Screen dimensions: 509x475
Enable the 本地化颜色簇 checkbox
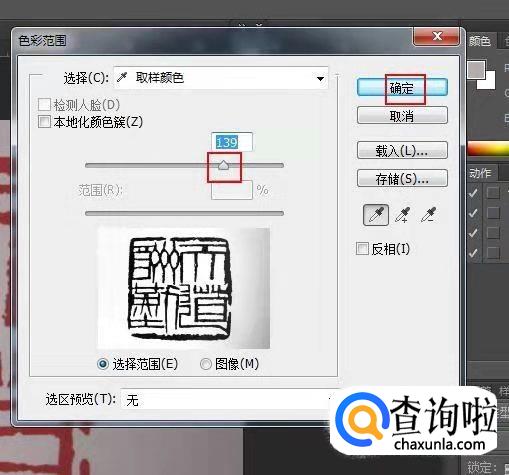tap(44, 122)
